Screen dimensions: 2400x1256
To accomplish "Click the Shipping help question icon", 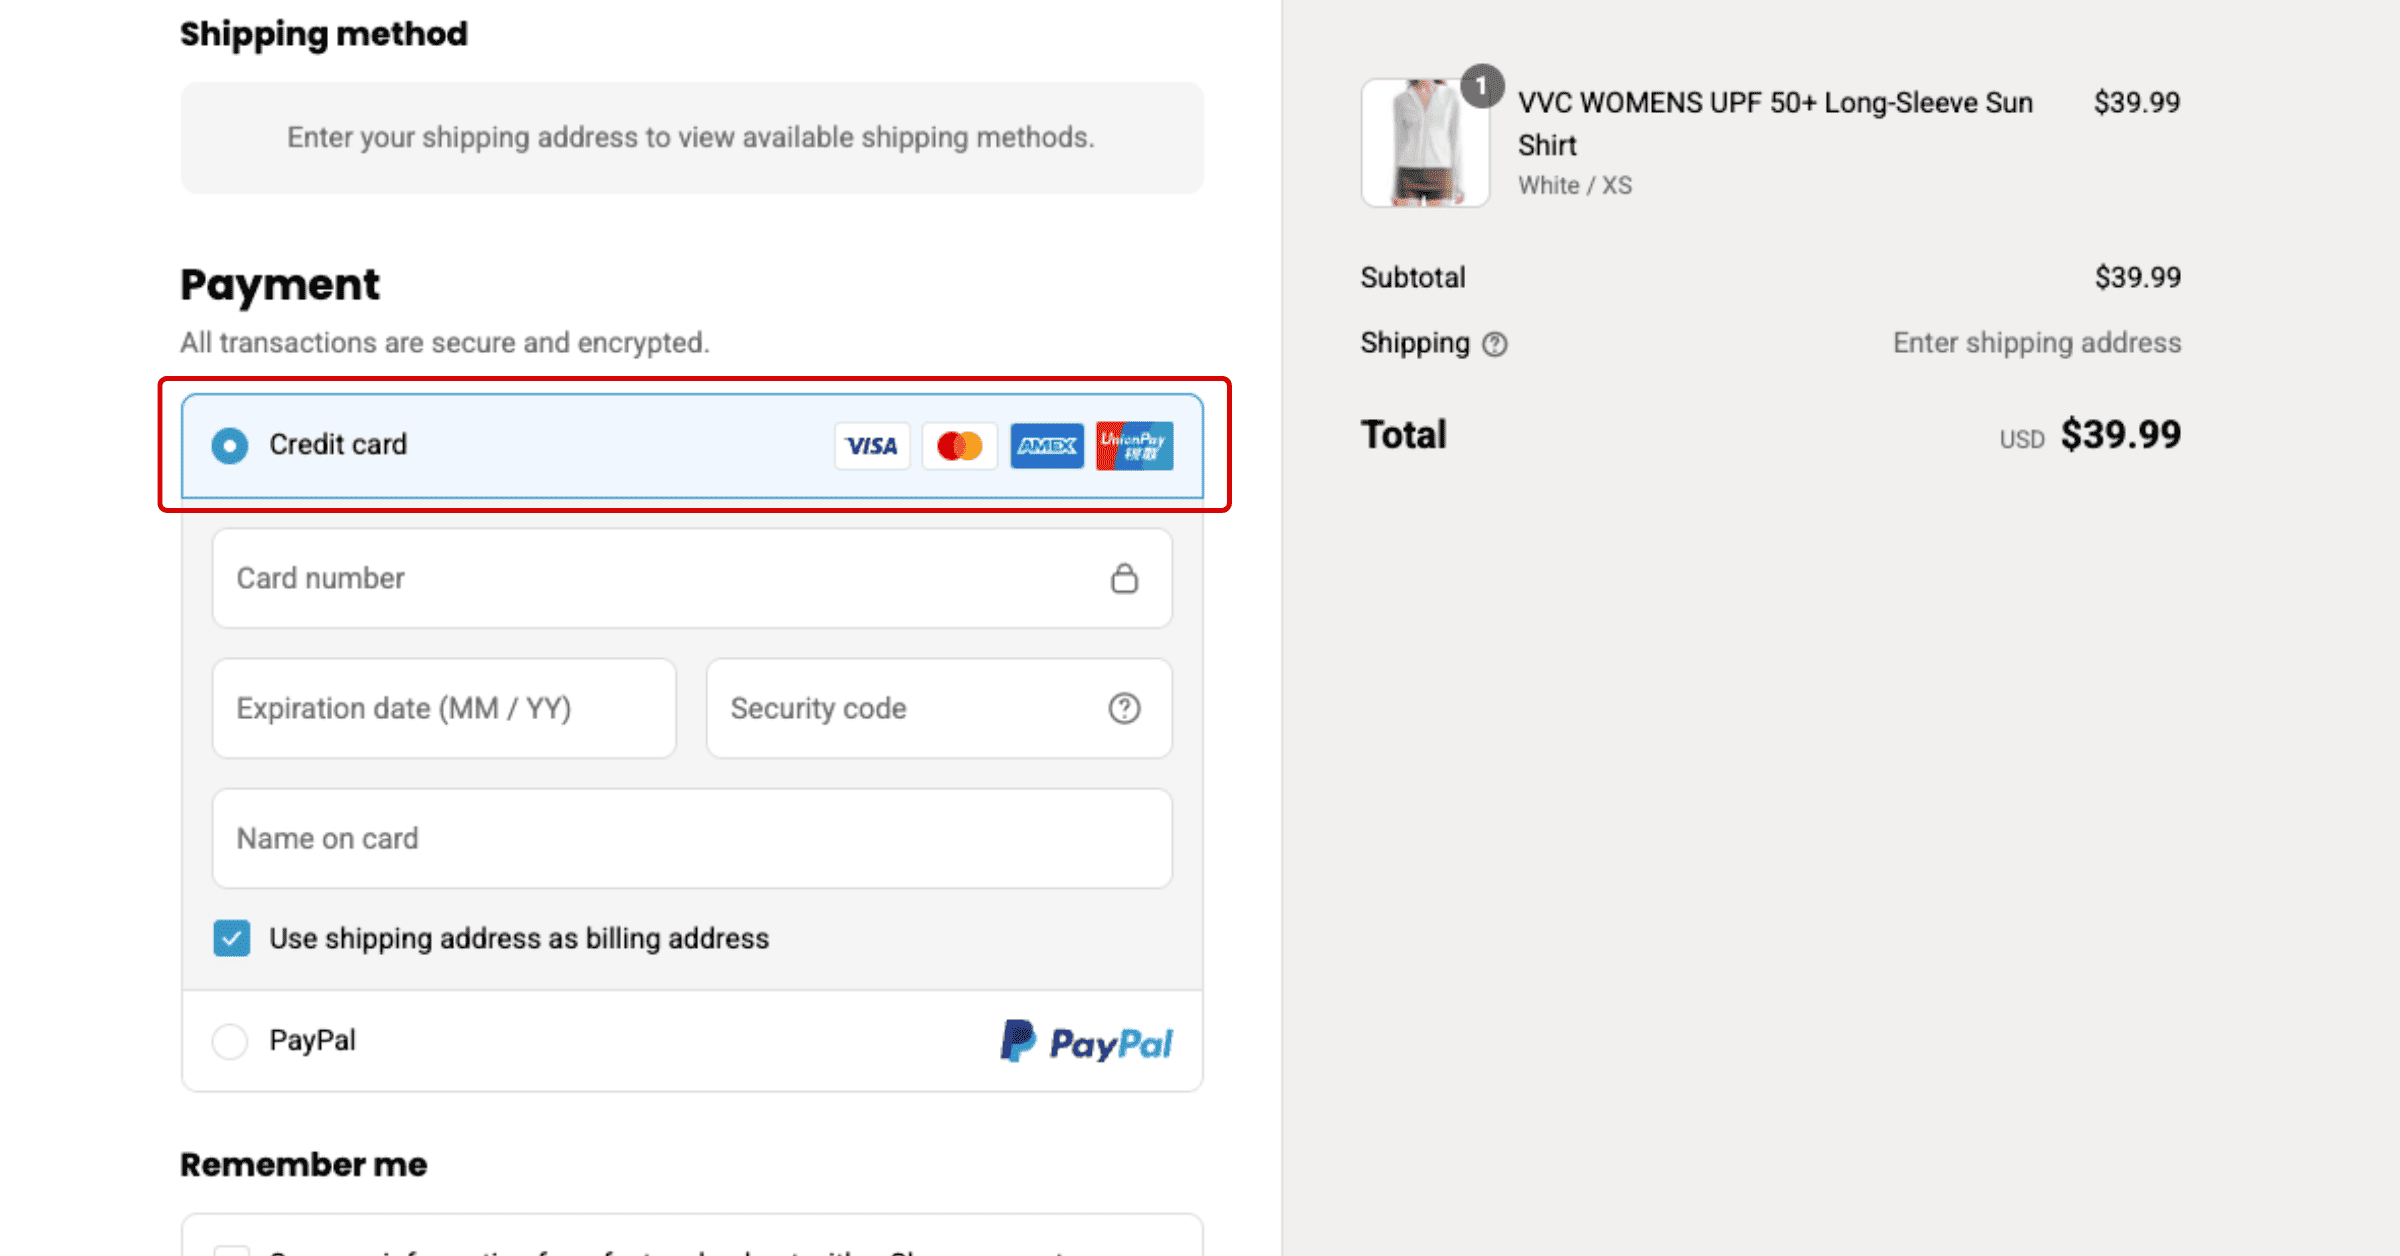I will coord(1494,344).
